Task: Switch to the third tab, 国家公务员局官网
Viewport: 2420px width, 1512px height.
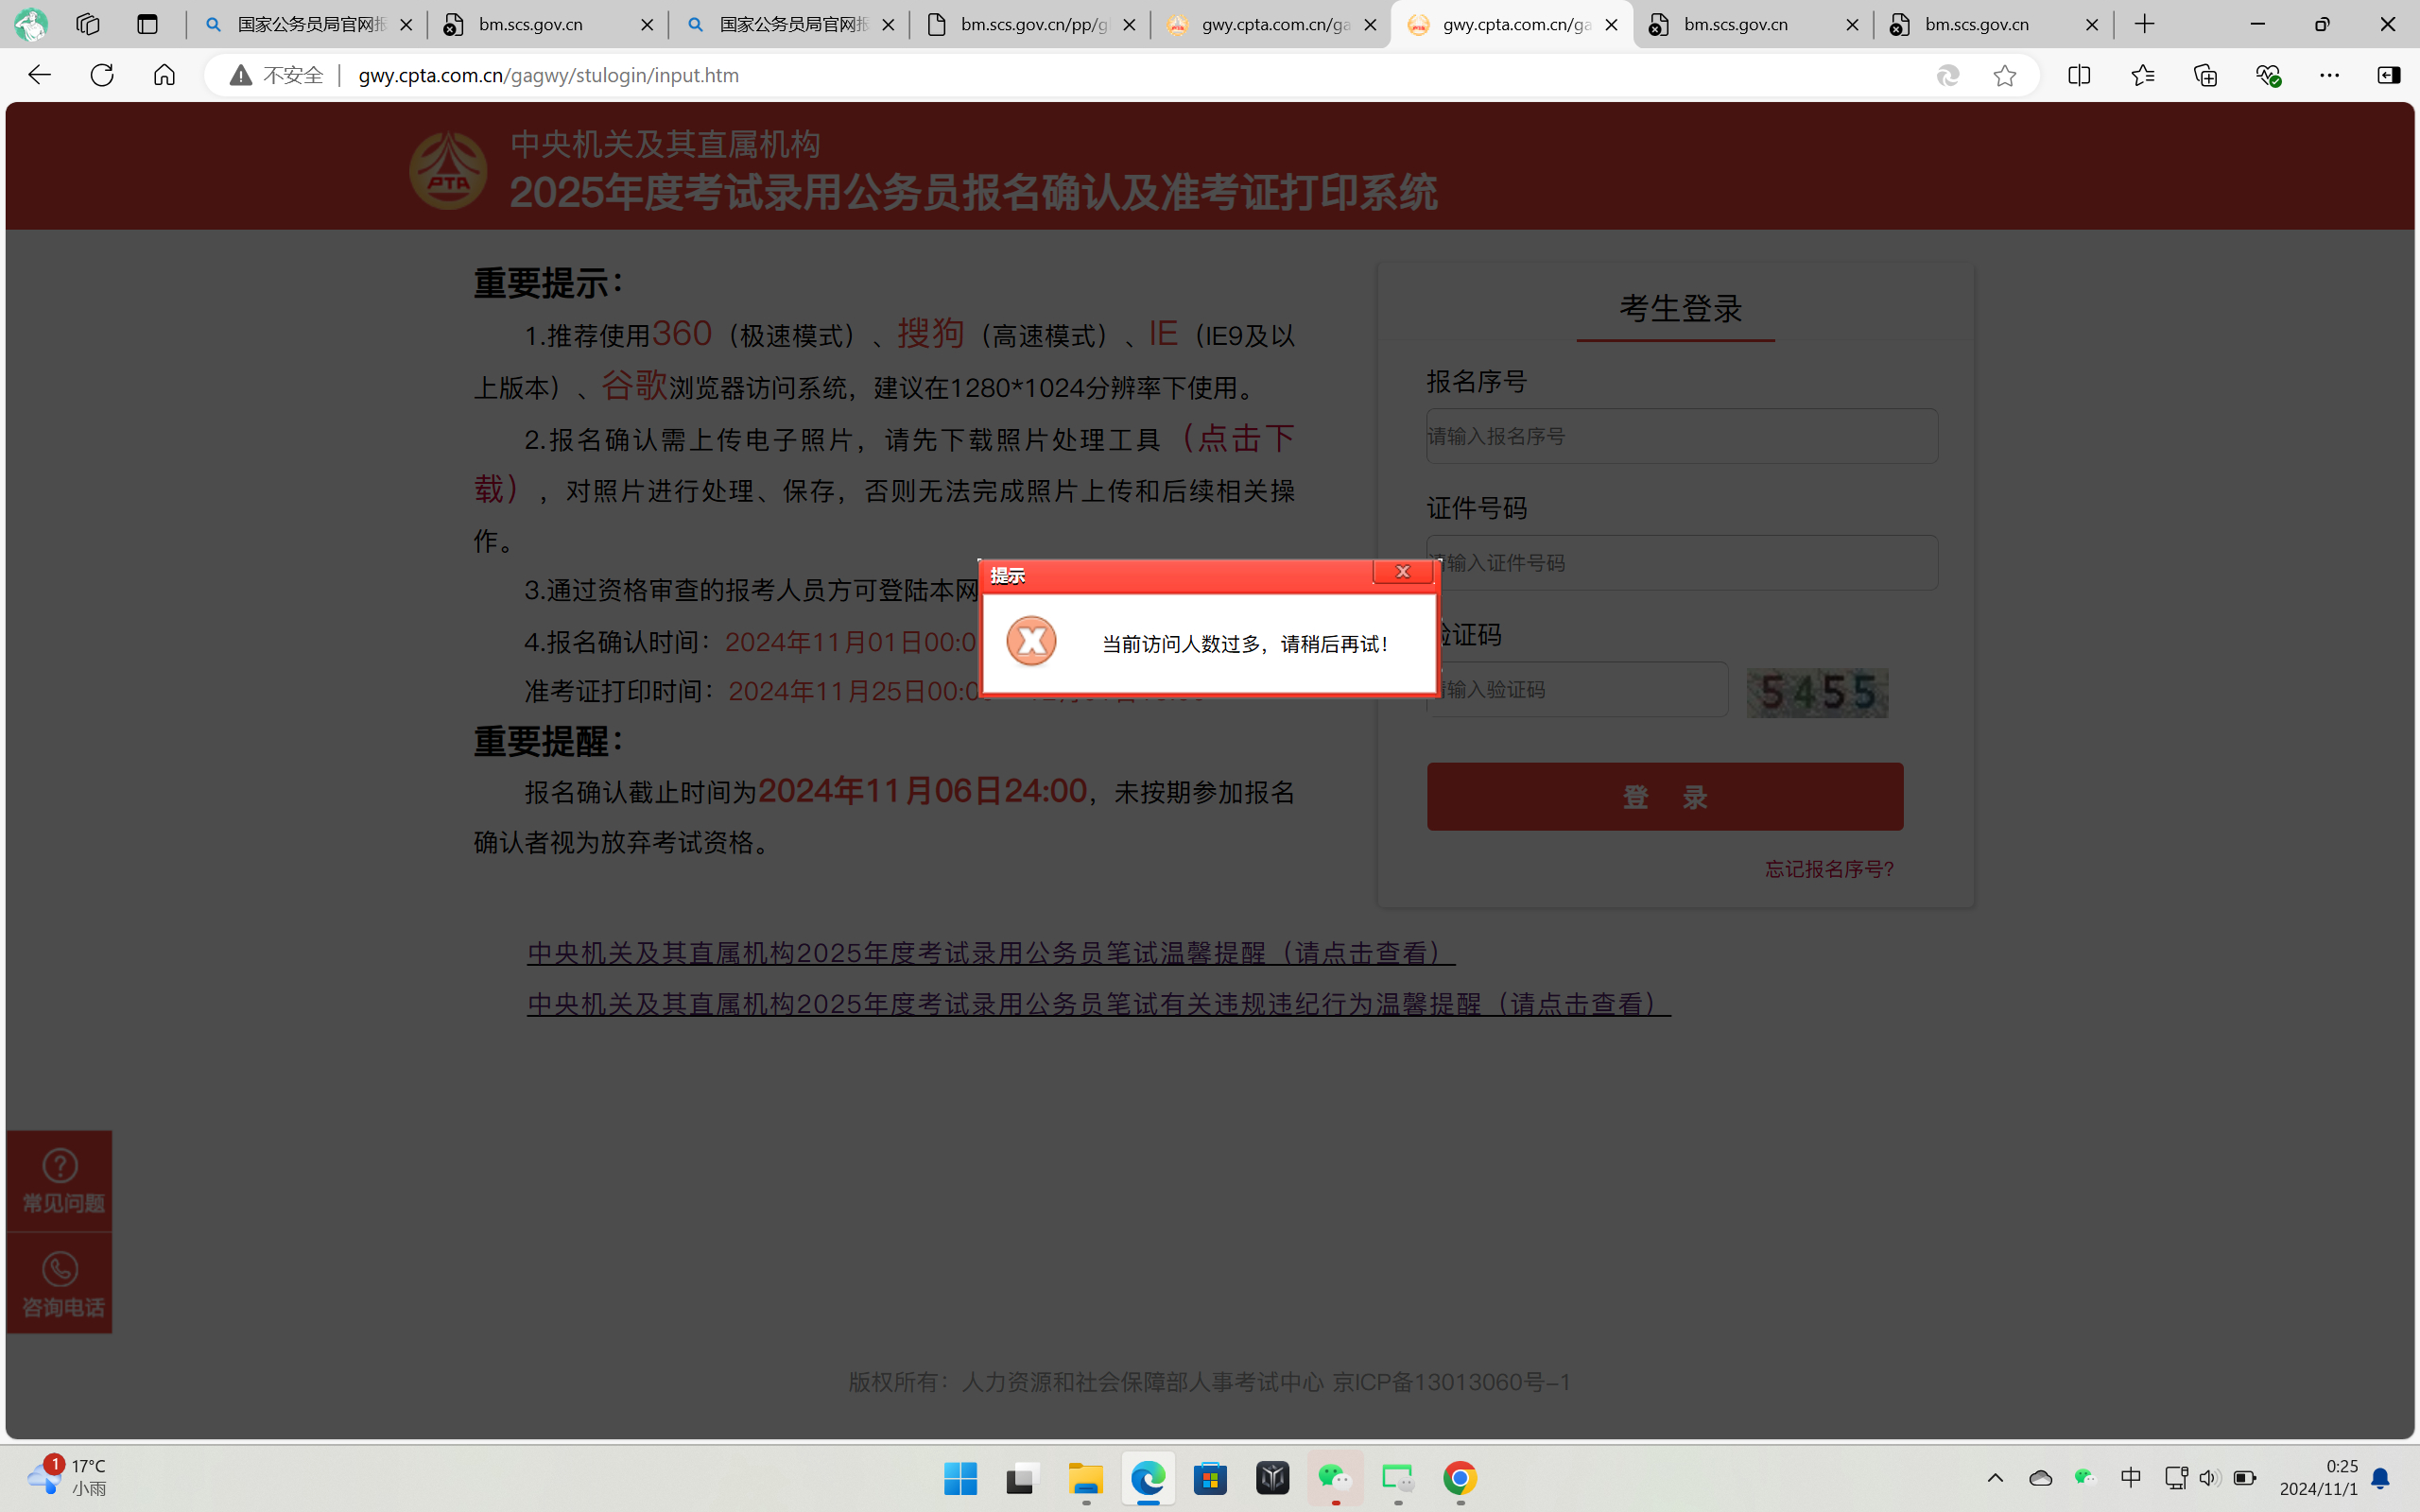Action: coord(789,24)
